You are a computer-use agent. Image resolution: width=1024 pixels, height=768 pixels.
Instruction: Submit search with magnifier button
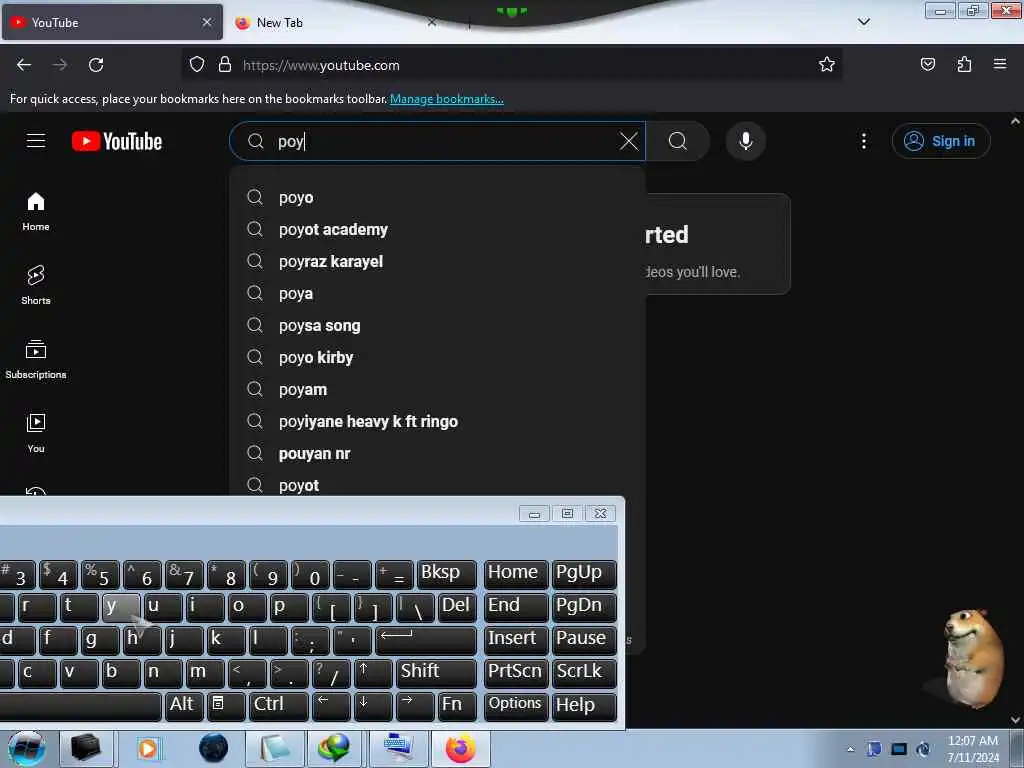coord(678,141)
